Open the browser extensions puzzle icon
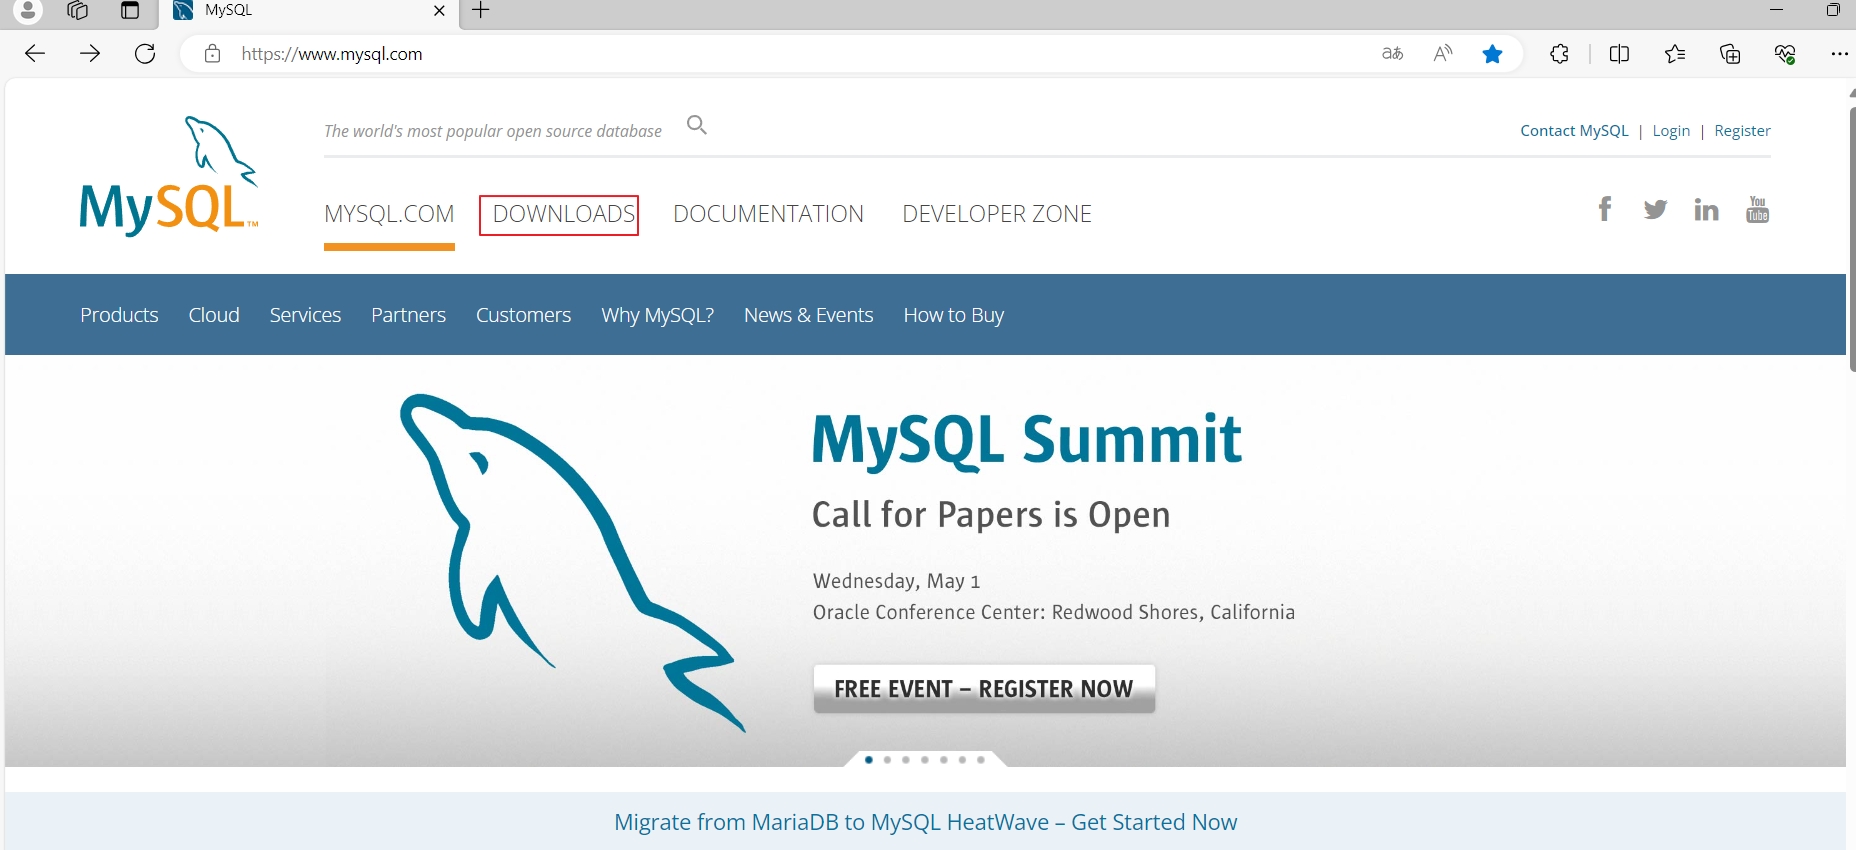The image size is (1856, 850). [1559, 54]
